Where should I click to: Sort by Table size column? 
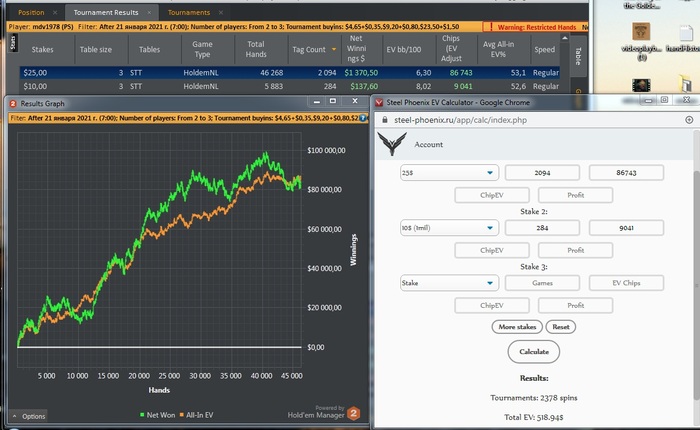click(x=96, y=50)
